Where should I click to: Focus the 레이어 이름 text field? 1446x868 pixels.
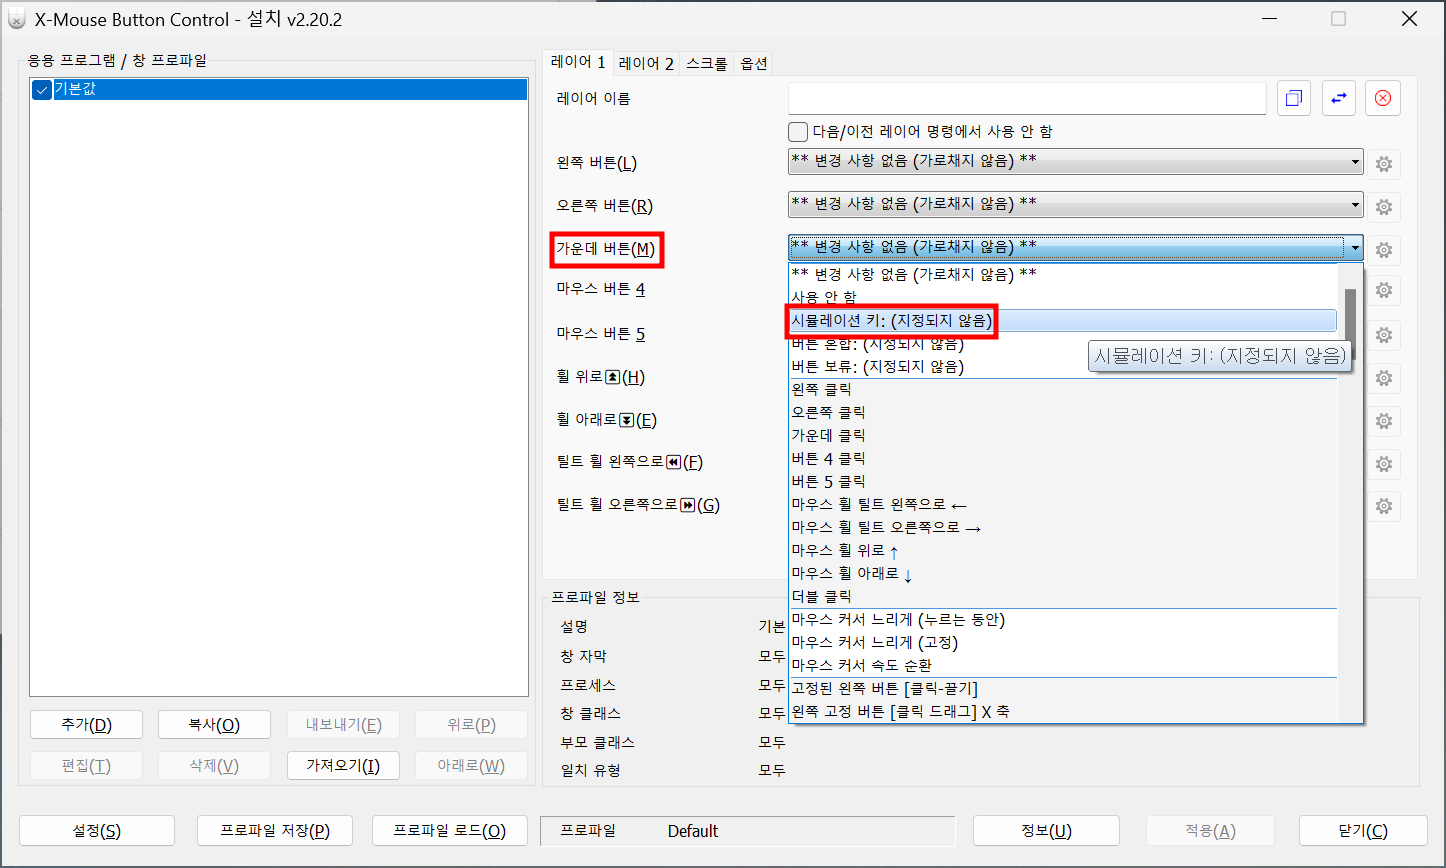click(x=1027, y=98)
